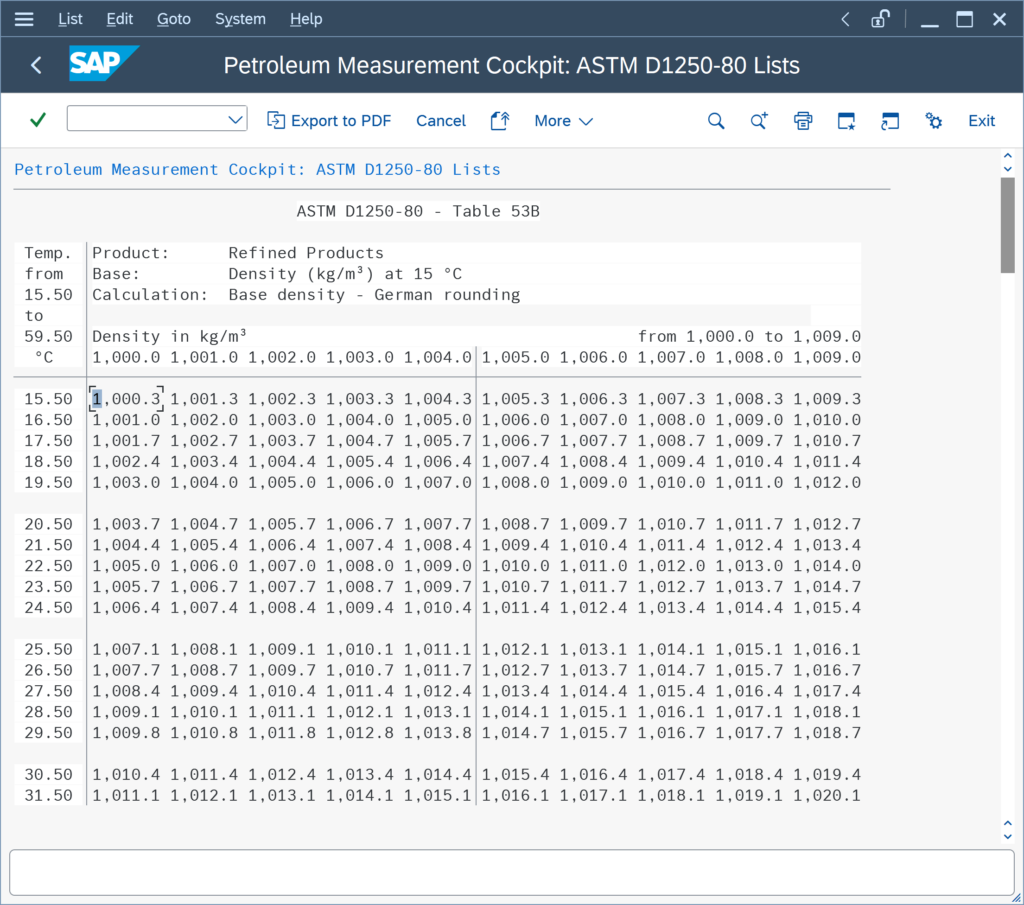1024x905 pixels.
Task: Open the Goto menu
Action: tap(174, 19)
